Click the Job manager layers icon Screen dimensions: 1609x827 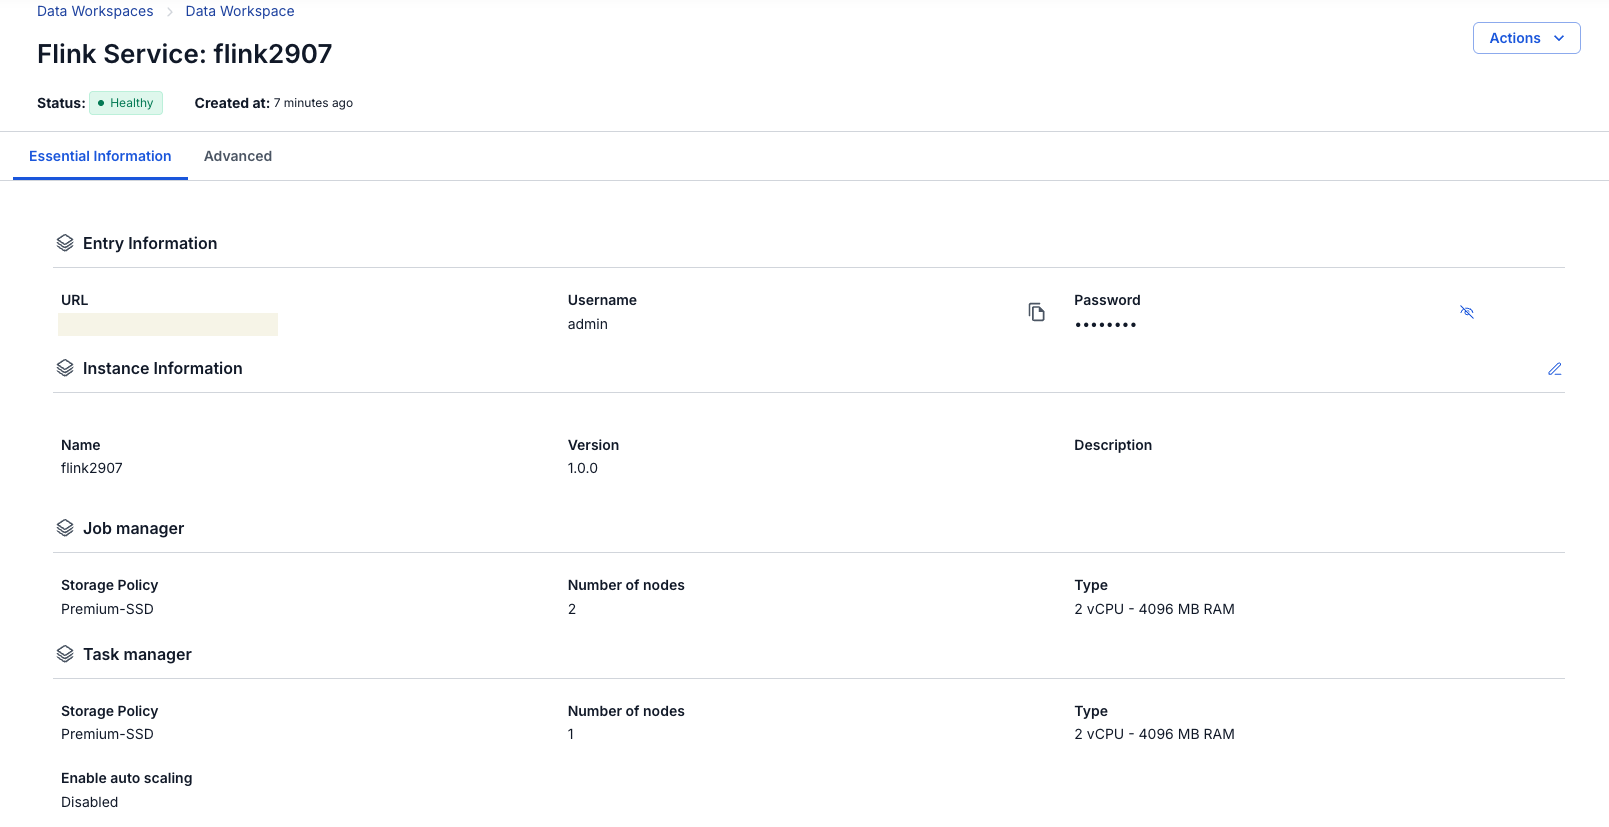click(x=65, y=528)
